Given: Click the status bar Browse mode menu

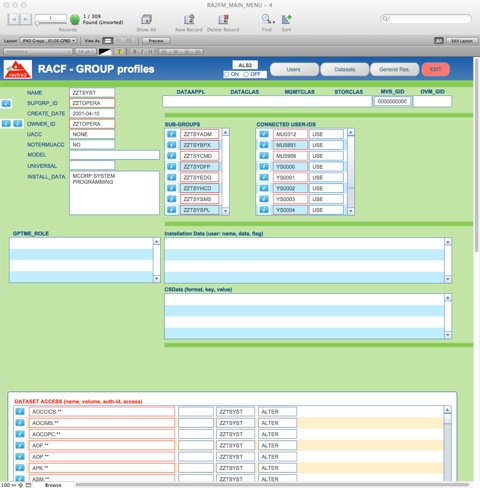Looking at the screenshot, I should [x=53, y=485].
